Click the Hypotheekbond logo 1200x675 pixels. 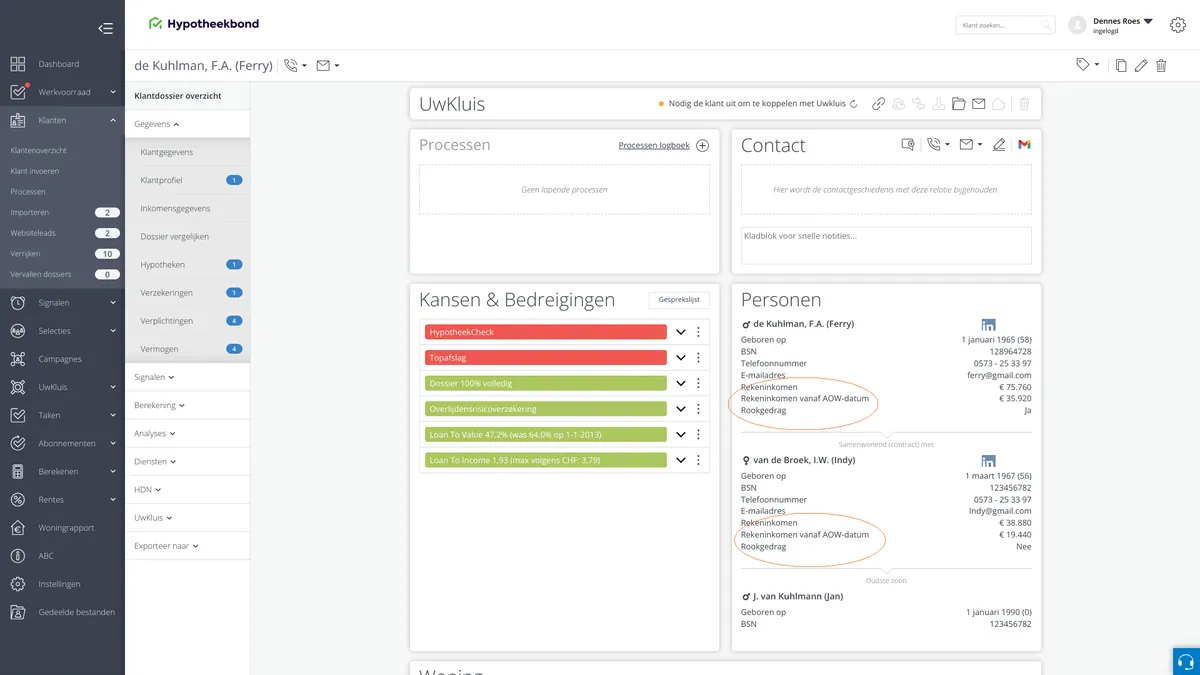coord(203,24)
